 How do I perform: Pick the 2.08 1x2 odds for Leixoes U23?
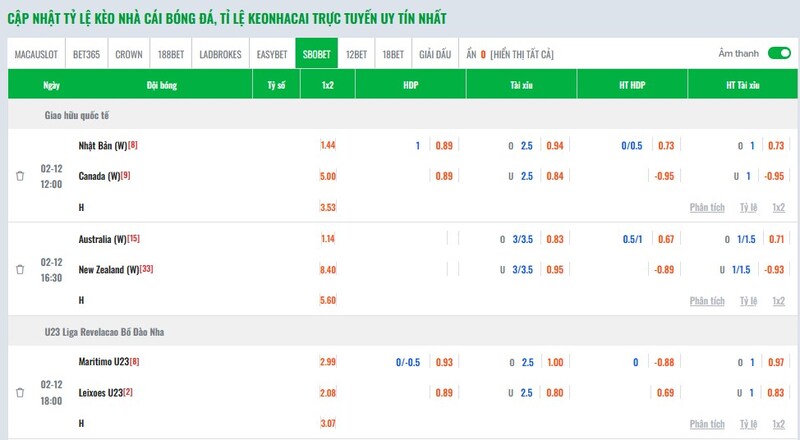click(x=328, y=392)
